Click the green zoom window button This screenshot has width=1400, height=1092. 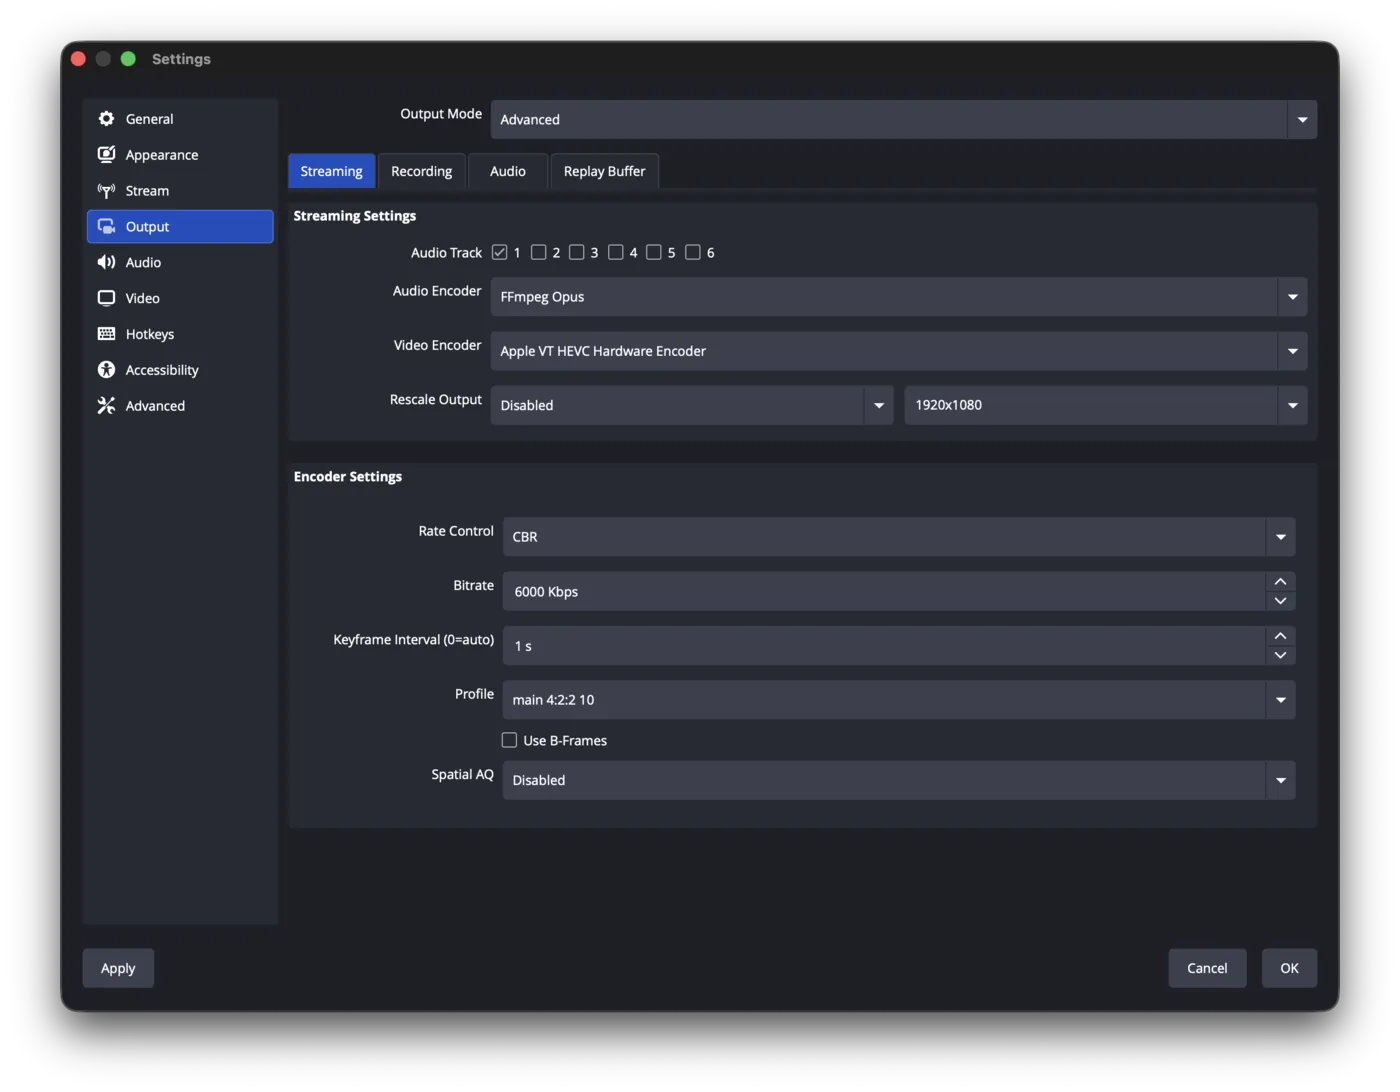pyautogui.click(x=128, y=59)
